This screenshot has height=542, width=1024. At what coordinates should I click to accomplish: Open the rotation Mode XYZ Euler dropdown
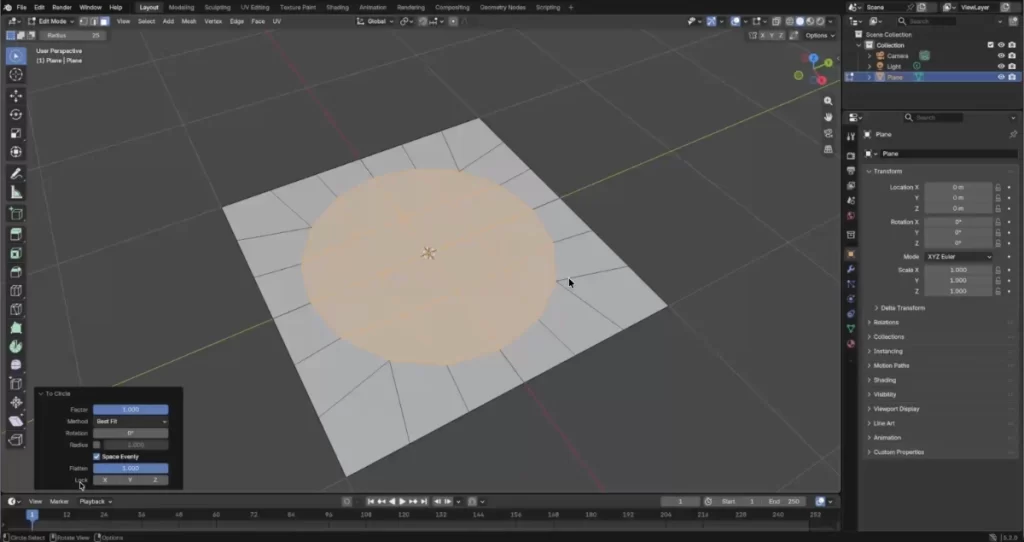[x=958, y=257]
